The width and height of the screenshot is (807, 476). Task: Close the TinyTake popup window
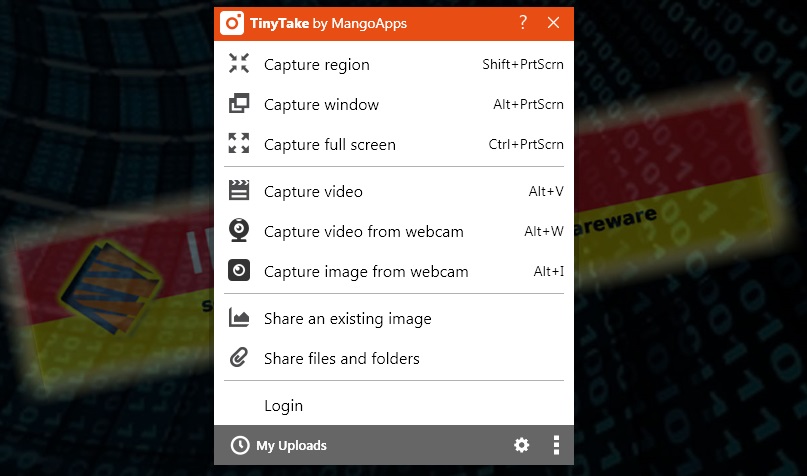coord(554,22)
